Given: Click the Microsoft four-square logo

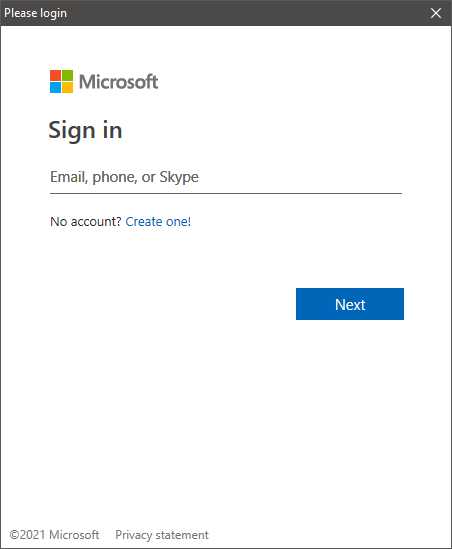Looking at the screenshot, I should 61,82.
